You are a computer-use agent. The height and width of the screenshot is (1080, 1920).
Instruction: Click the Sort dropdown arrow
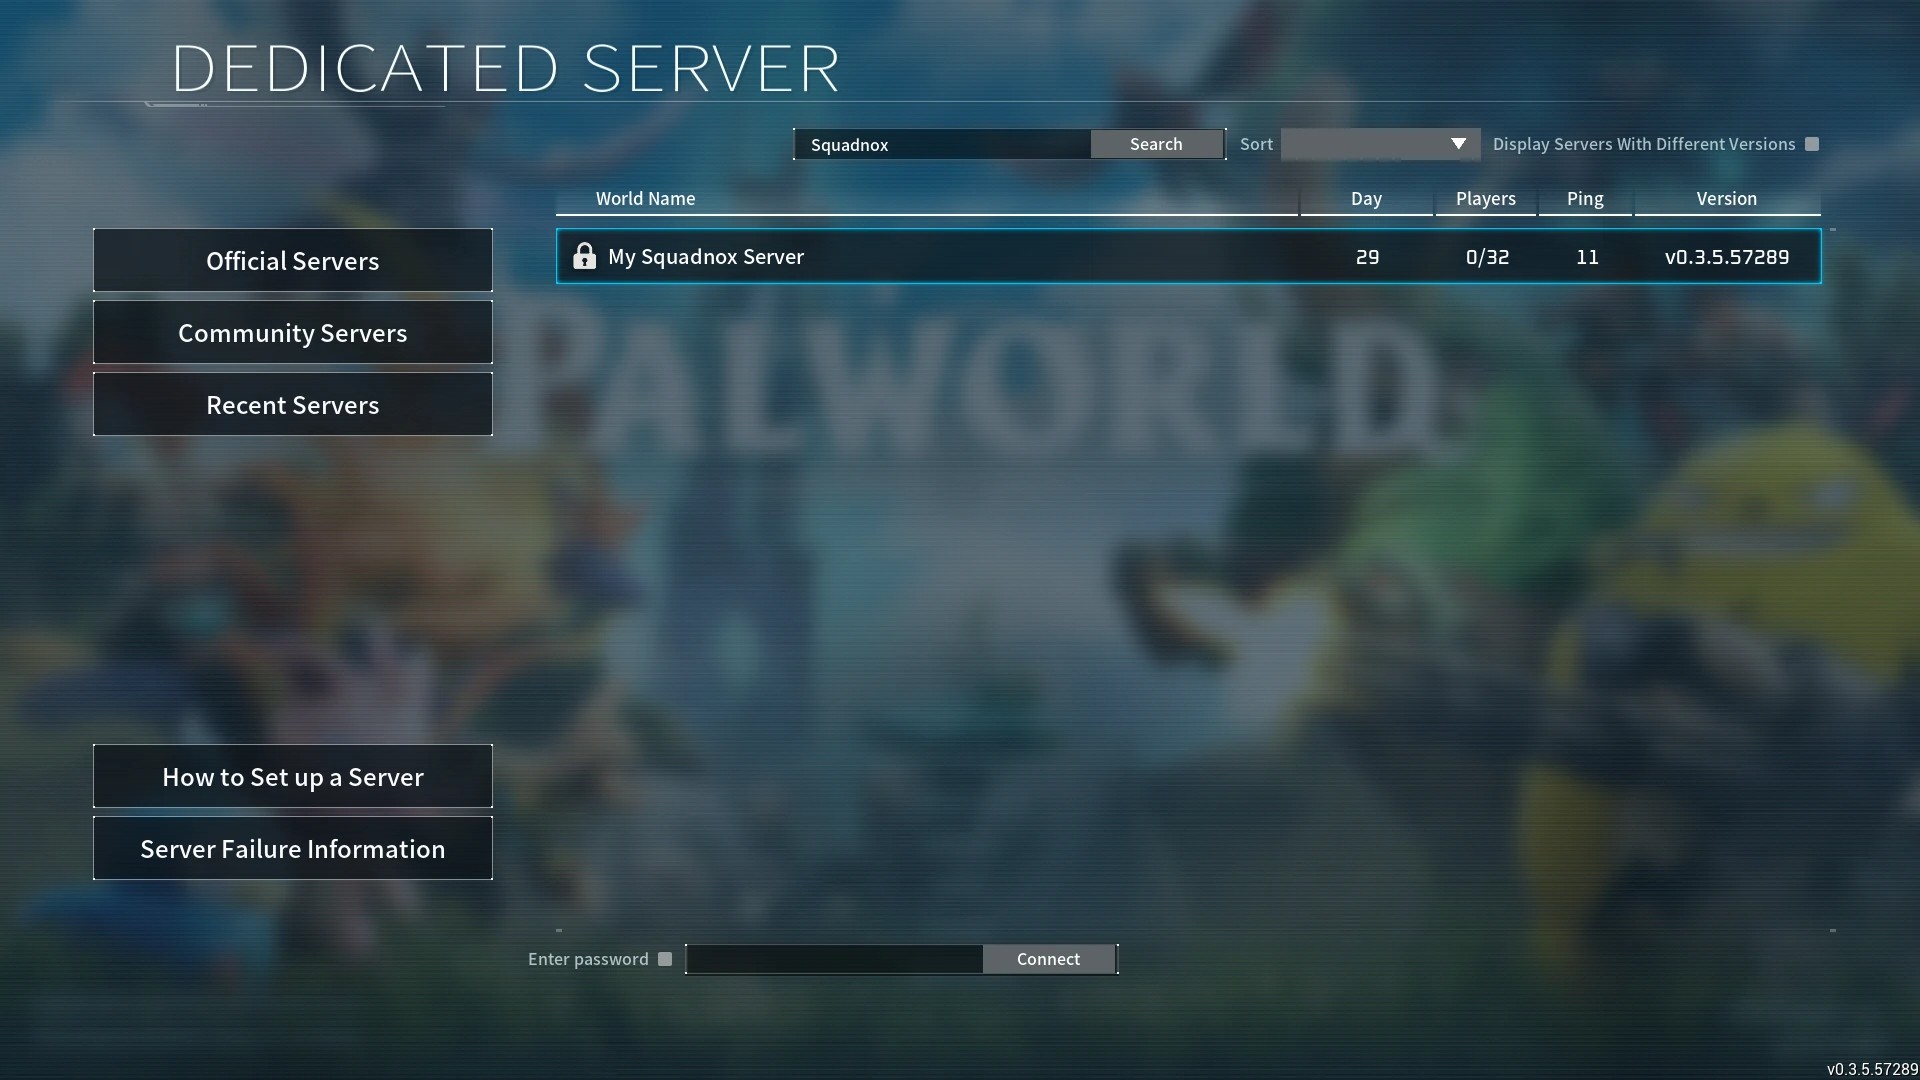pyautogui.click(x=1460, y=142)
